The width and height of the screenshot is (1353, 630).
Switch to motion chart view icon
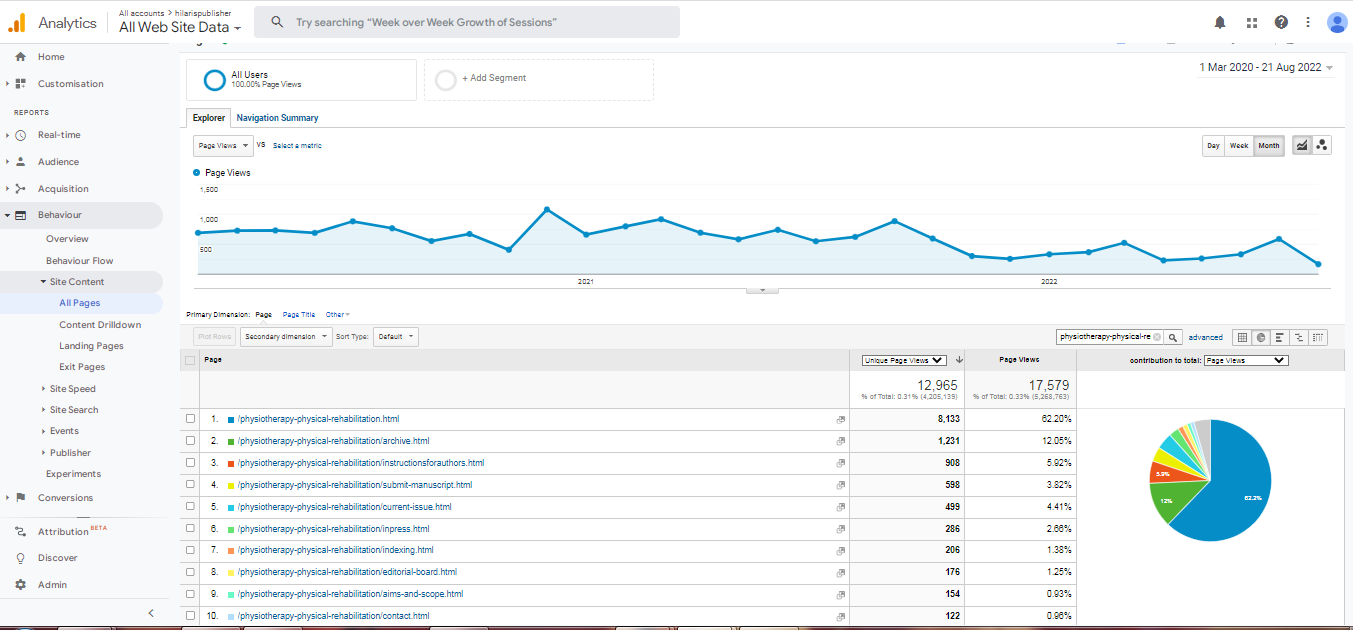pos(1322,146)
